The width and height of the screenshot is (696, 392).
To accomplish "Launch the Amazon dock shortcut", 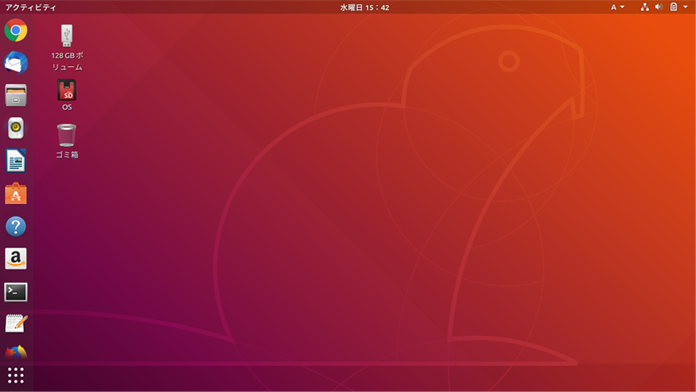I will tap(16, 259).
